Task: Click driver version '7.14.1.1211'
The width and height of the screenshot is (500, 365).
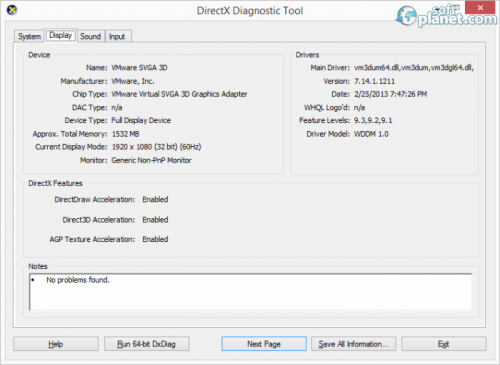Action: point(374,81)
